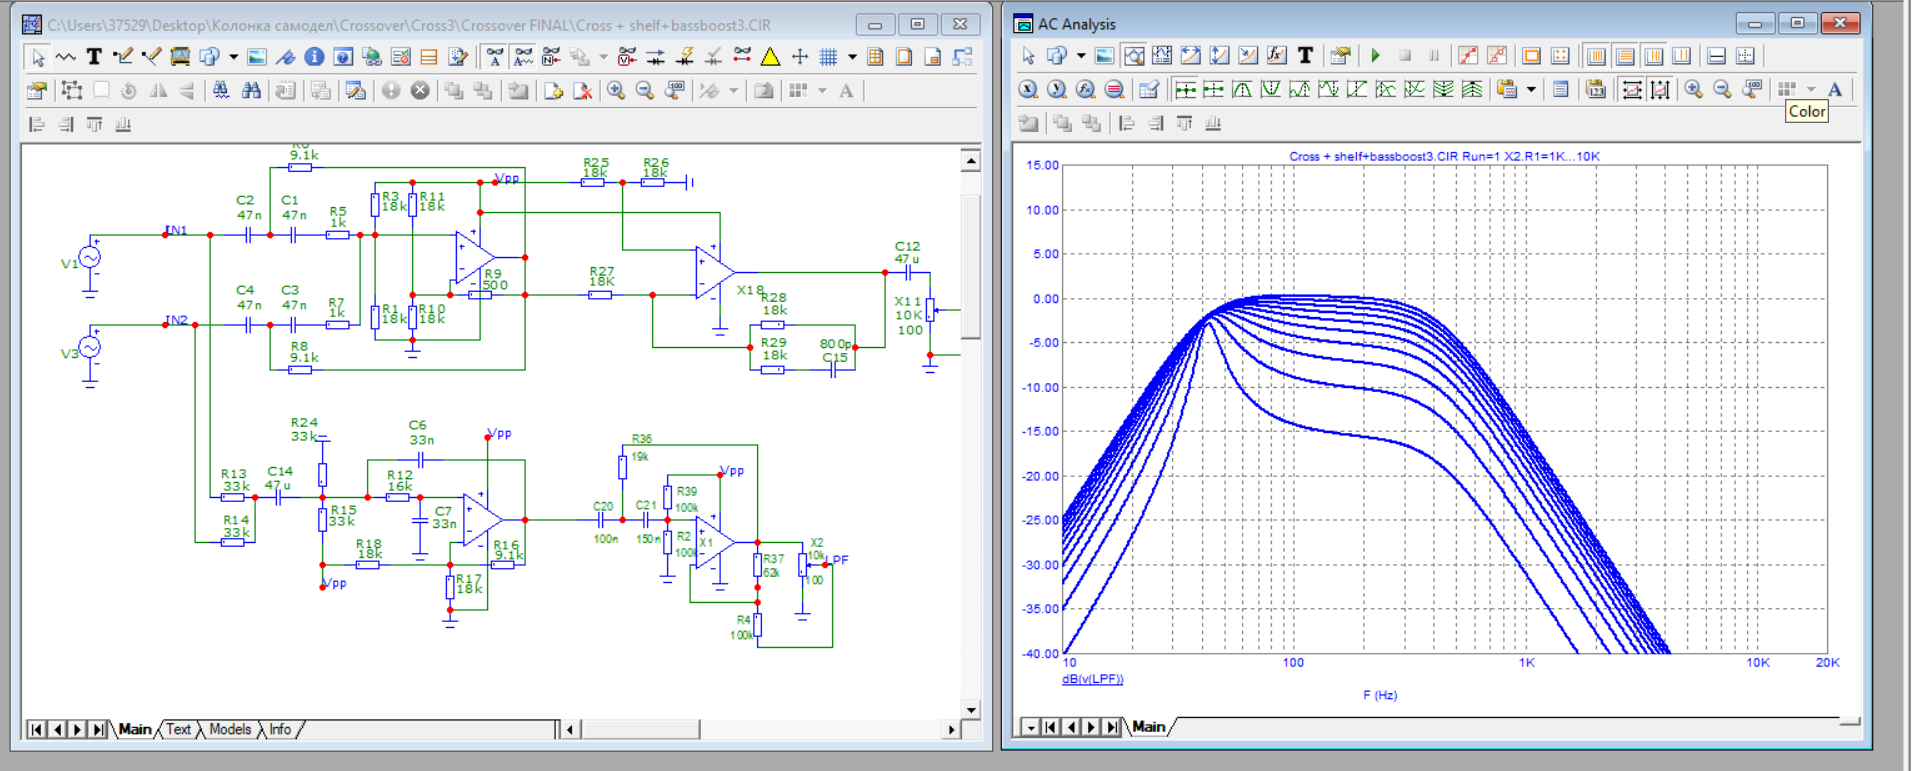Screen dimensions: 1912x771
Task: Toggle horizontal auto-scale button in AC Analysis
Action: tap(1632, 88)
